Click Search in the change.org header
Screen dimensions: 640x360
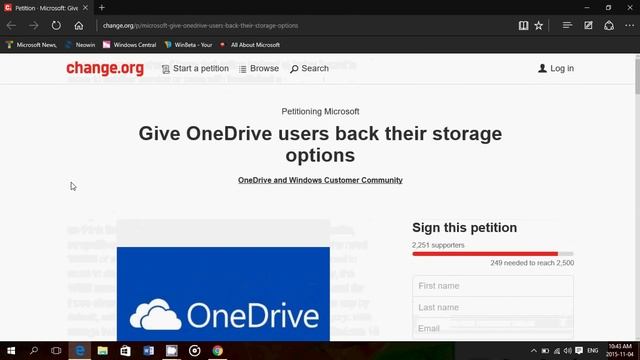point(309,69)
